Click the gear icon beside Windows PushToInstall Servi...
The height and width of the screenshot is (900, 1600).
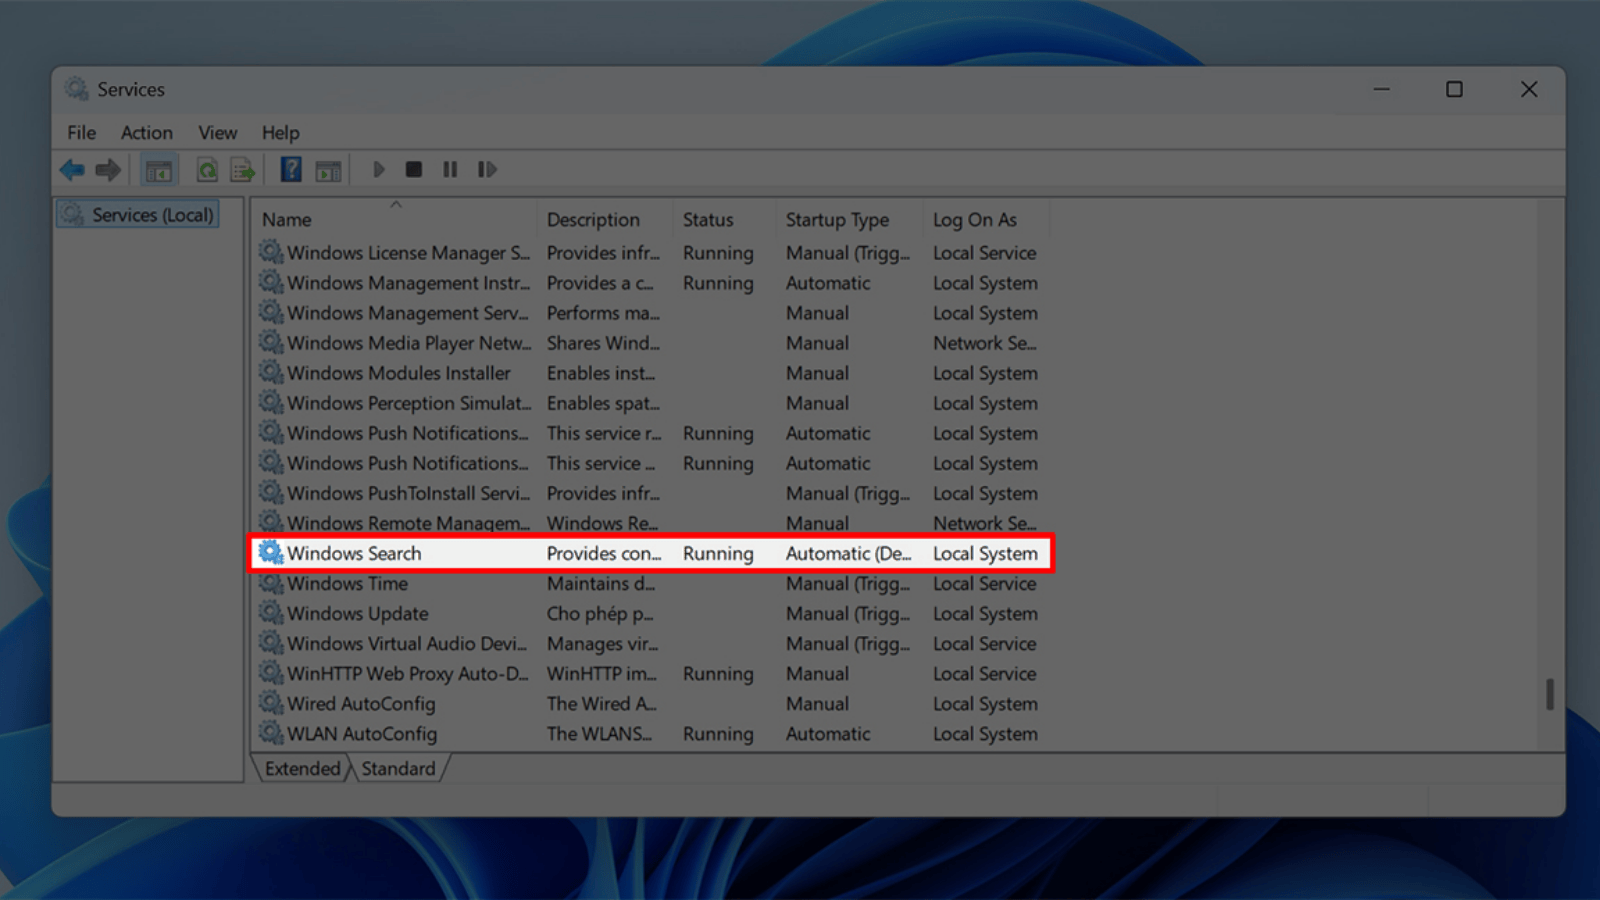coord(271,492)
